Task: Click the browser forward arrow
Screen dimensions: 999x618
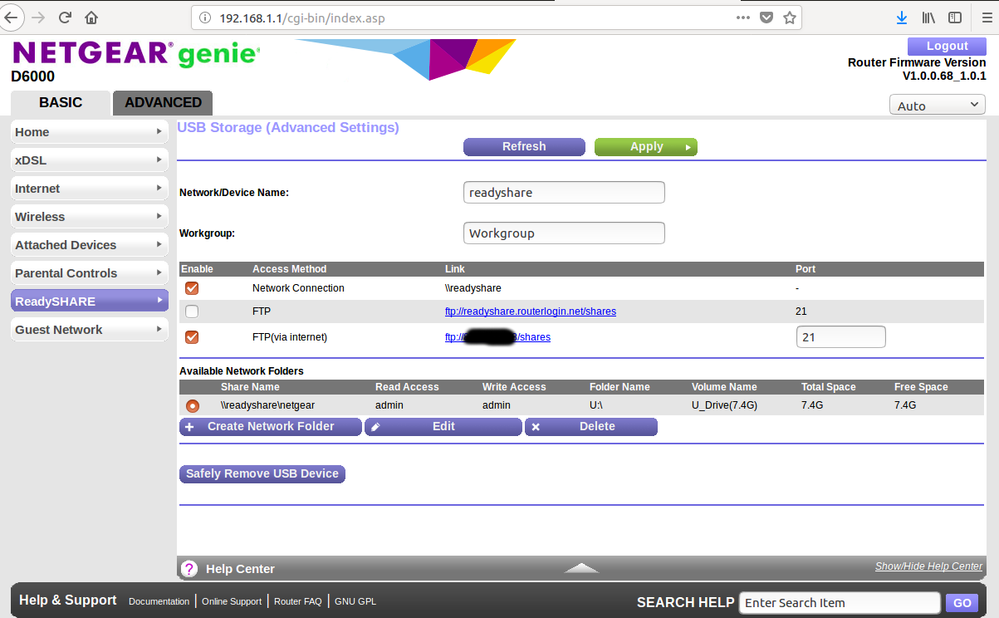Action: (38, 18)
